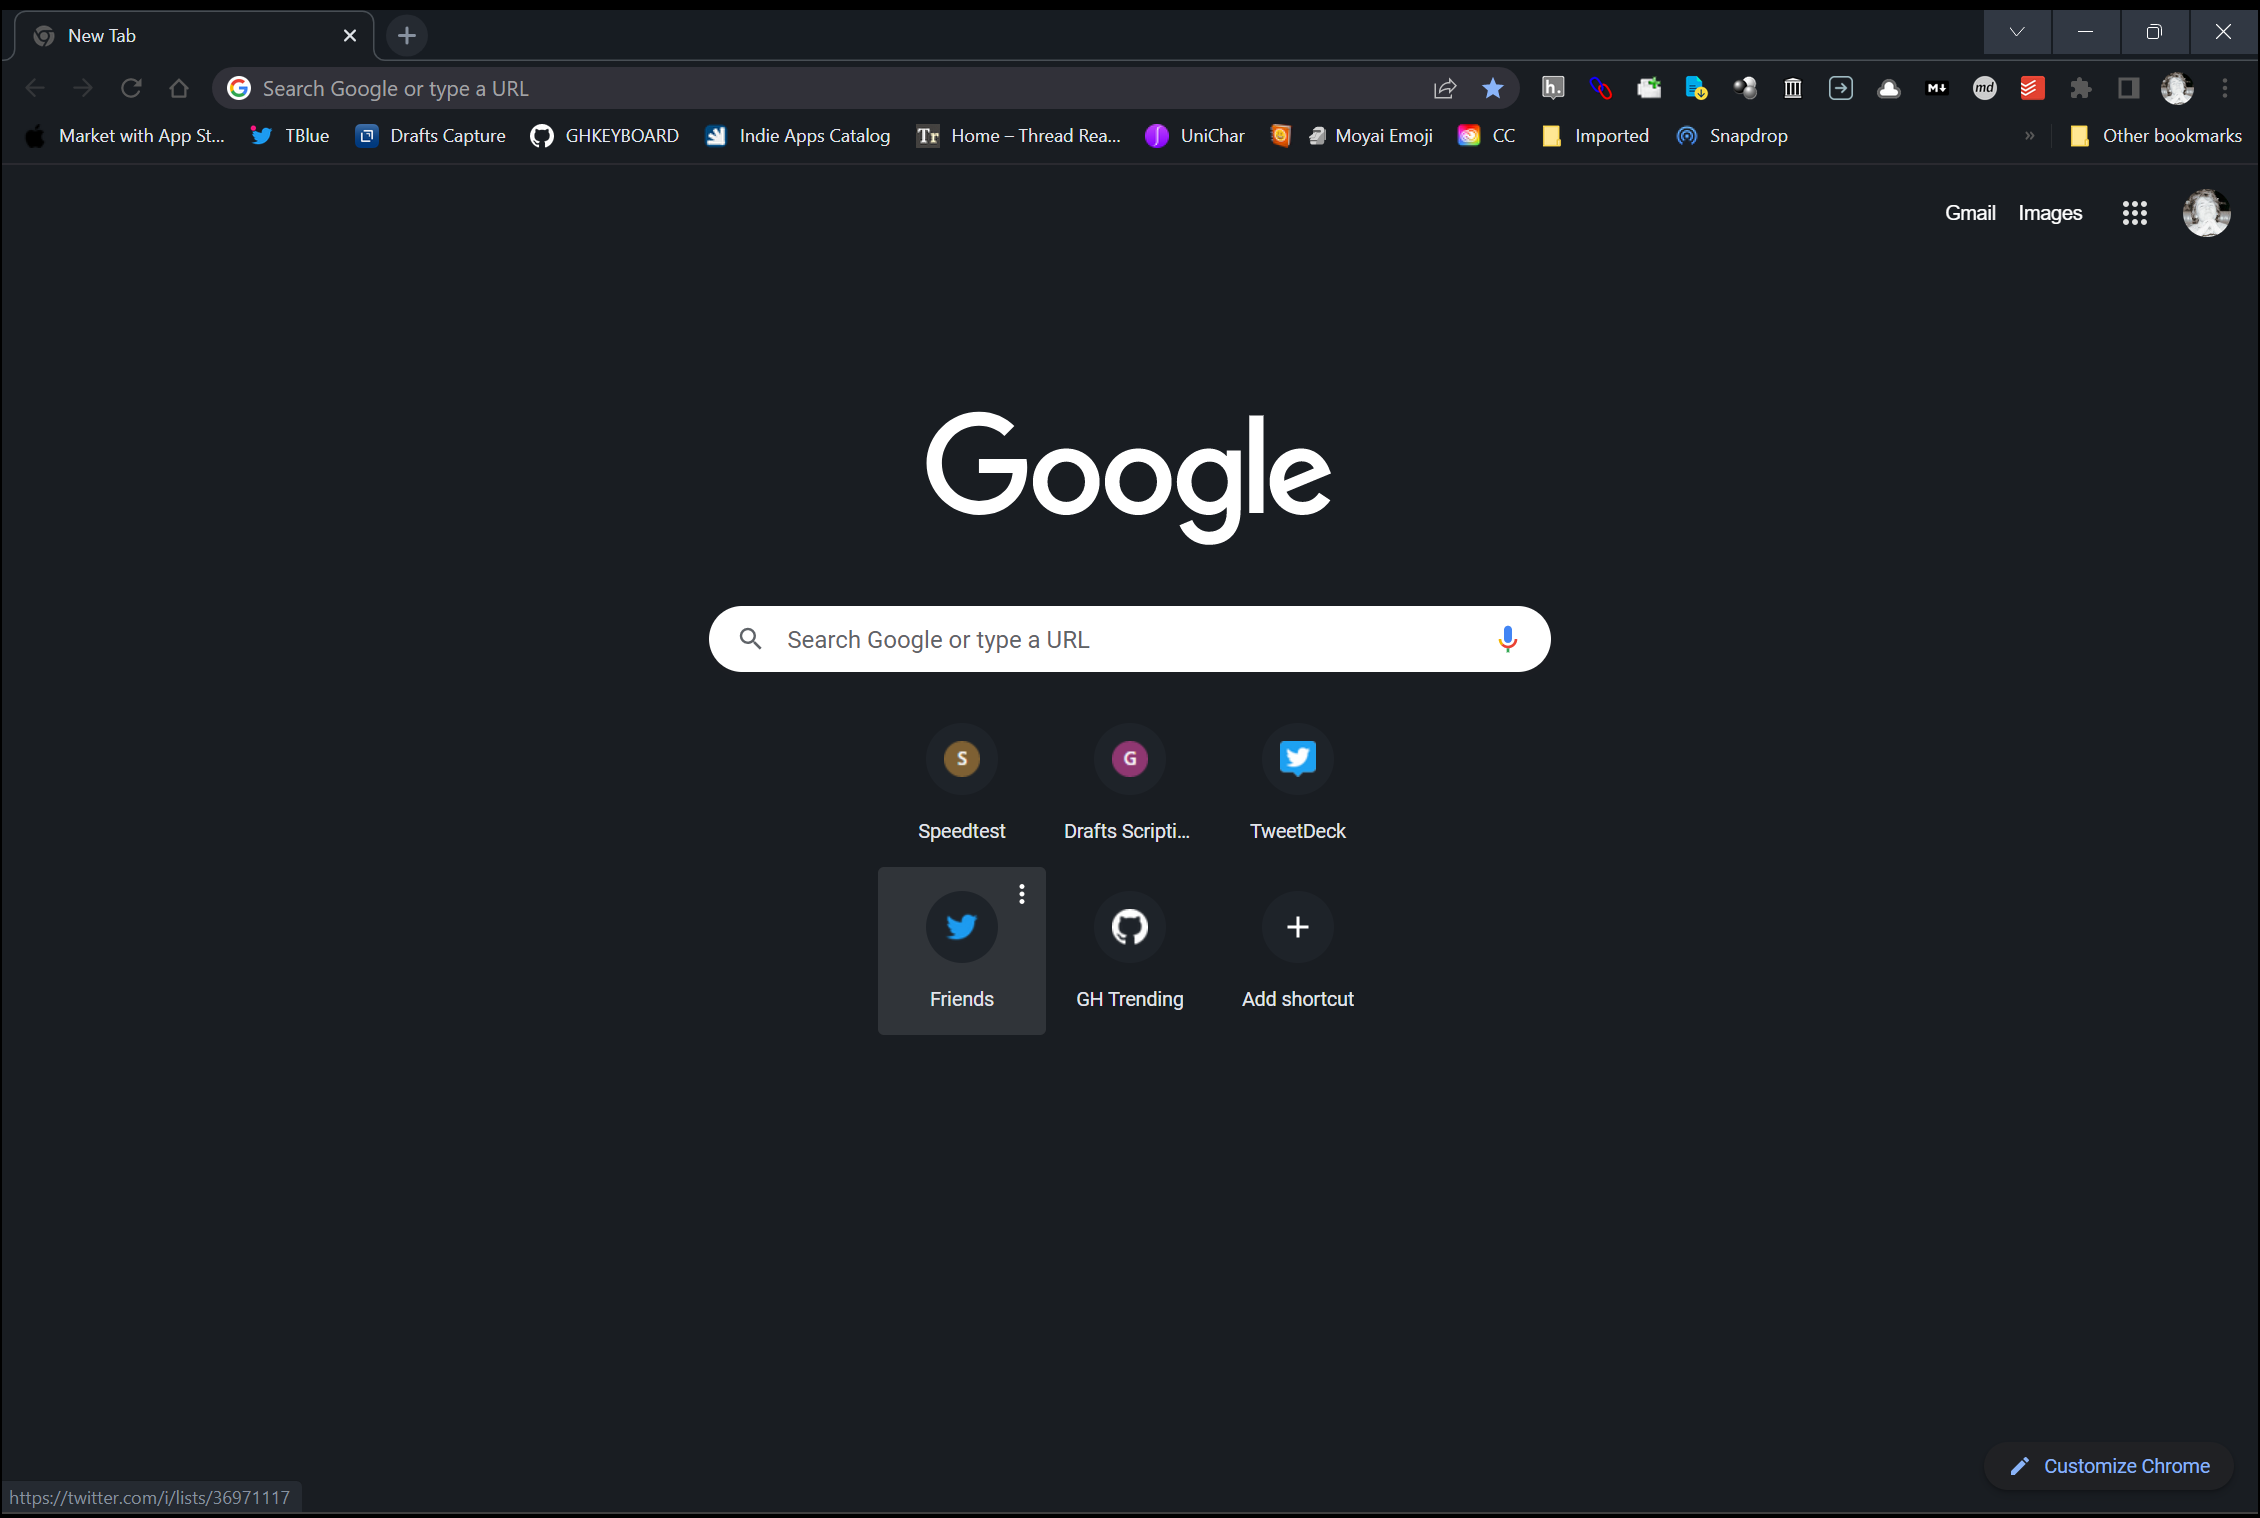The width and height of the screenshot is (2260, 1518).
Task: Click the Wayback Machine archive extension icon
Action: [1792, 88]
